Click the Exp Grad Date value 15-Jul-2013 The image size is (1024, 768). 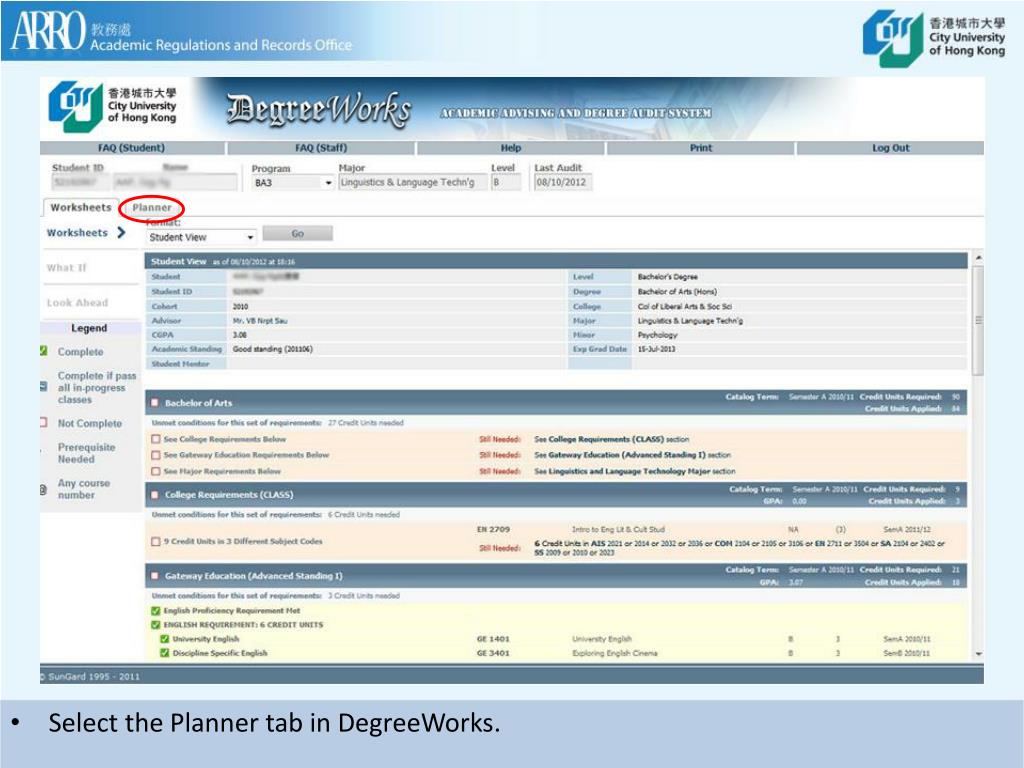click(x=656, y=349)
